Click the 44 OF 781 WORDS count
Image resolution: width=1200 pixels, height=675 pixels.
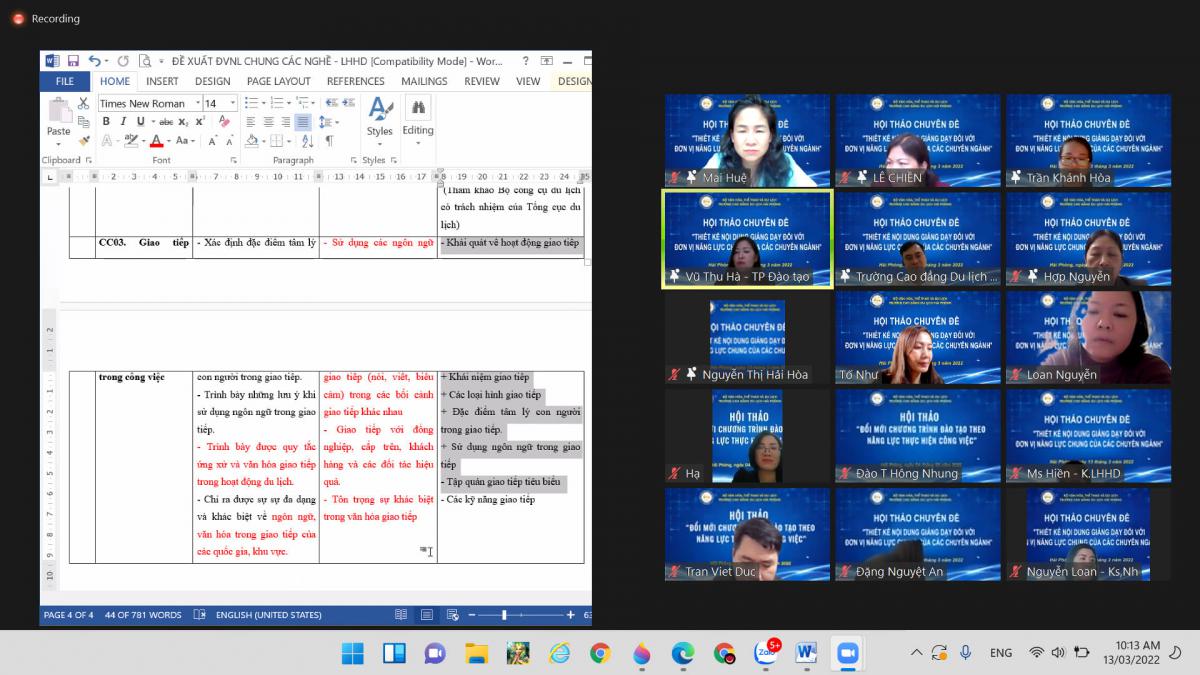143,615
